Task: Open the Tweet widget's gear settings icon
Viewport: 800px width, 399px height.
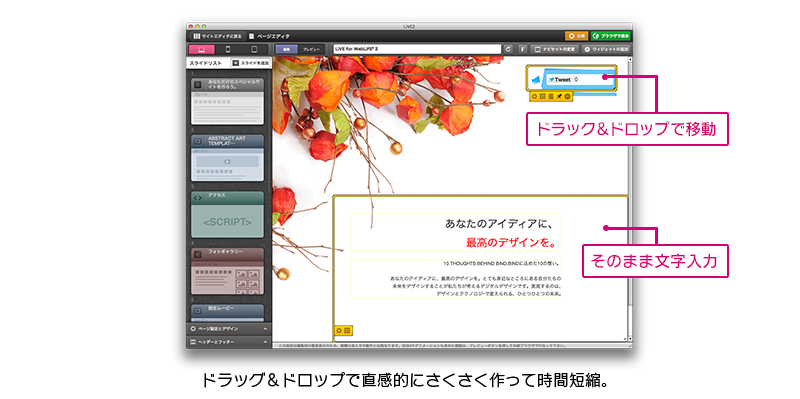Action: (x=535, y=96)
